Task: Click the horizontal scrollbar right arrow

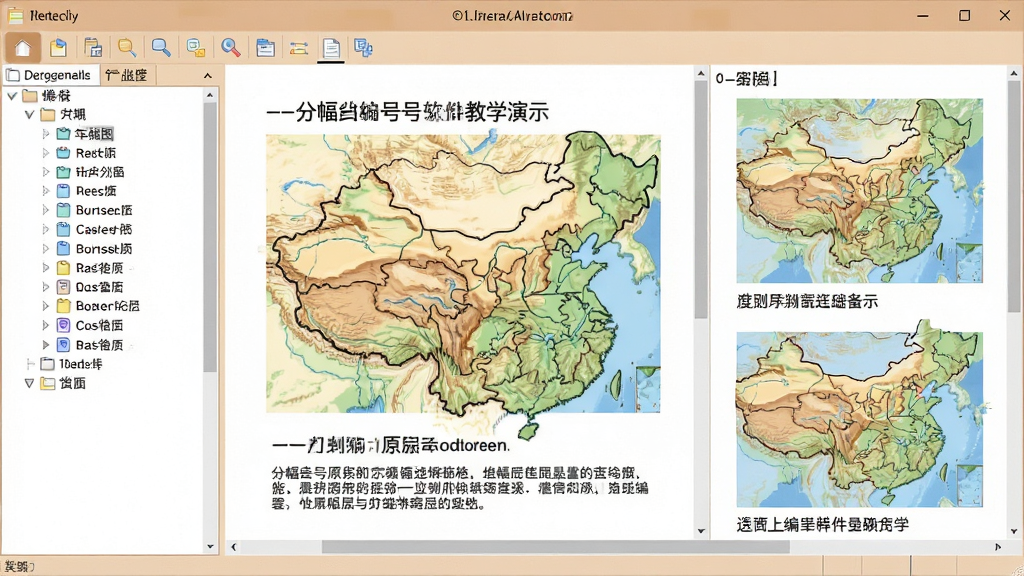Action: (x=997, y=547)
